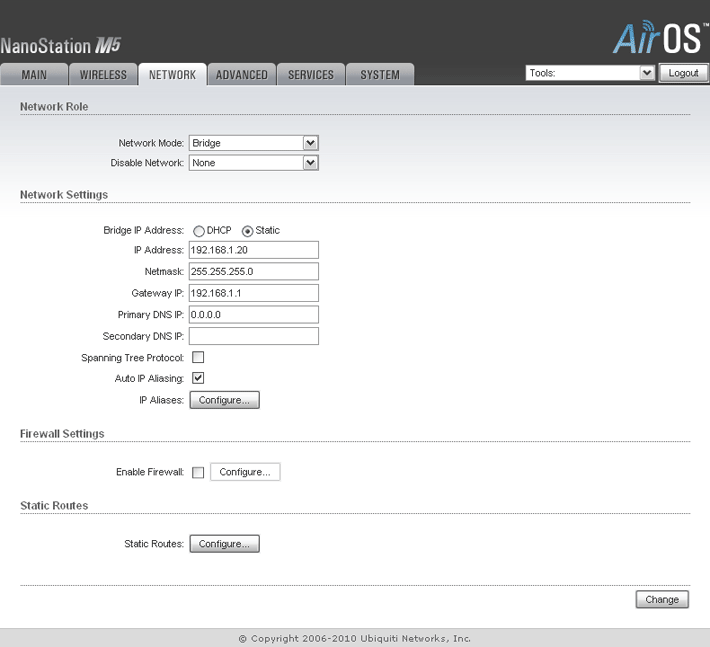Screen dimensions: 710x647
Task: Enable the Spanning Tree Protocol checkbox
Action: coord(198,357)
